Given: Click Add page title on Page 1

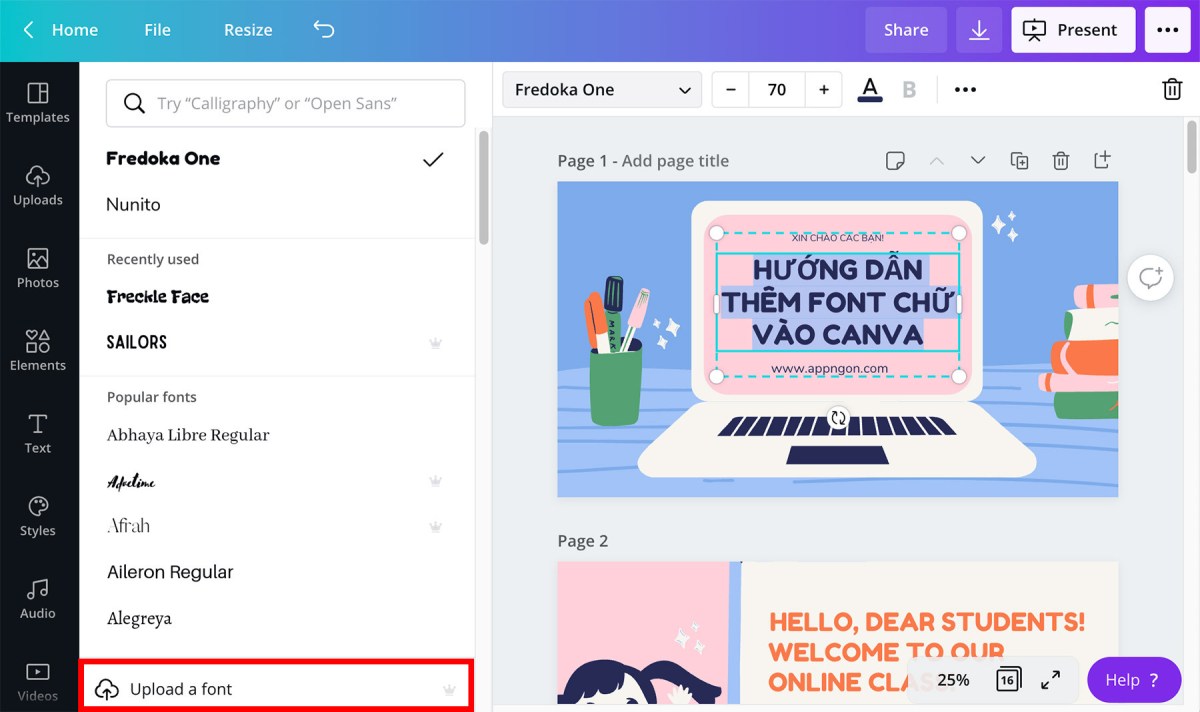Looking at the screenshot, I should (x=675, y=161).
